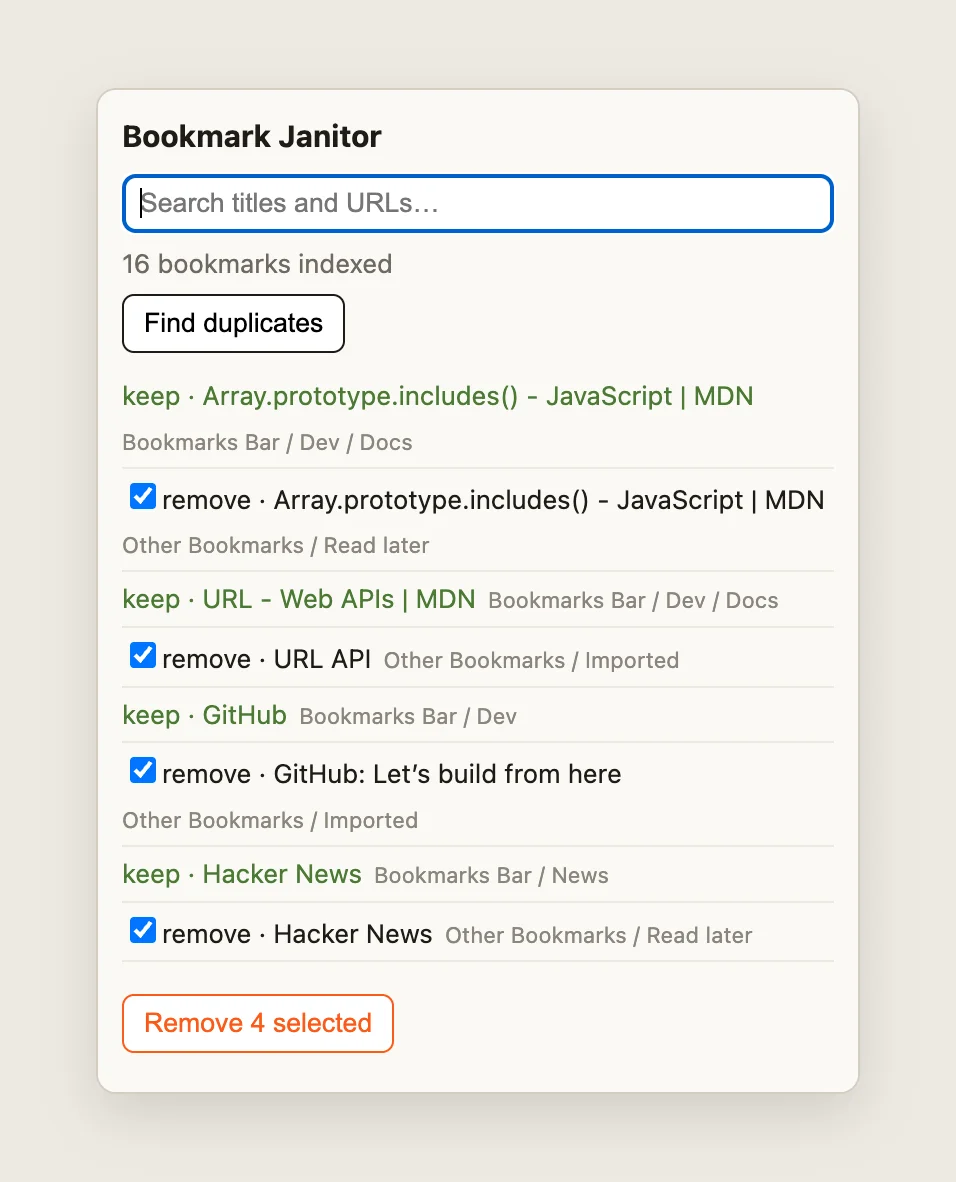Click the keep Hacker News entry title

click(x=242, y=874)
